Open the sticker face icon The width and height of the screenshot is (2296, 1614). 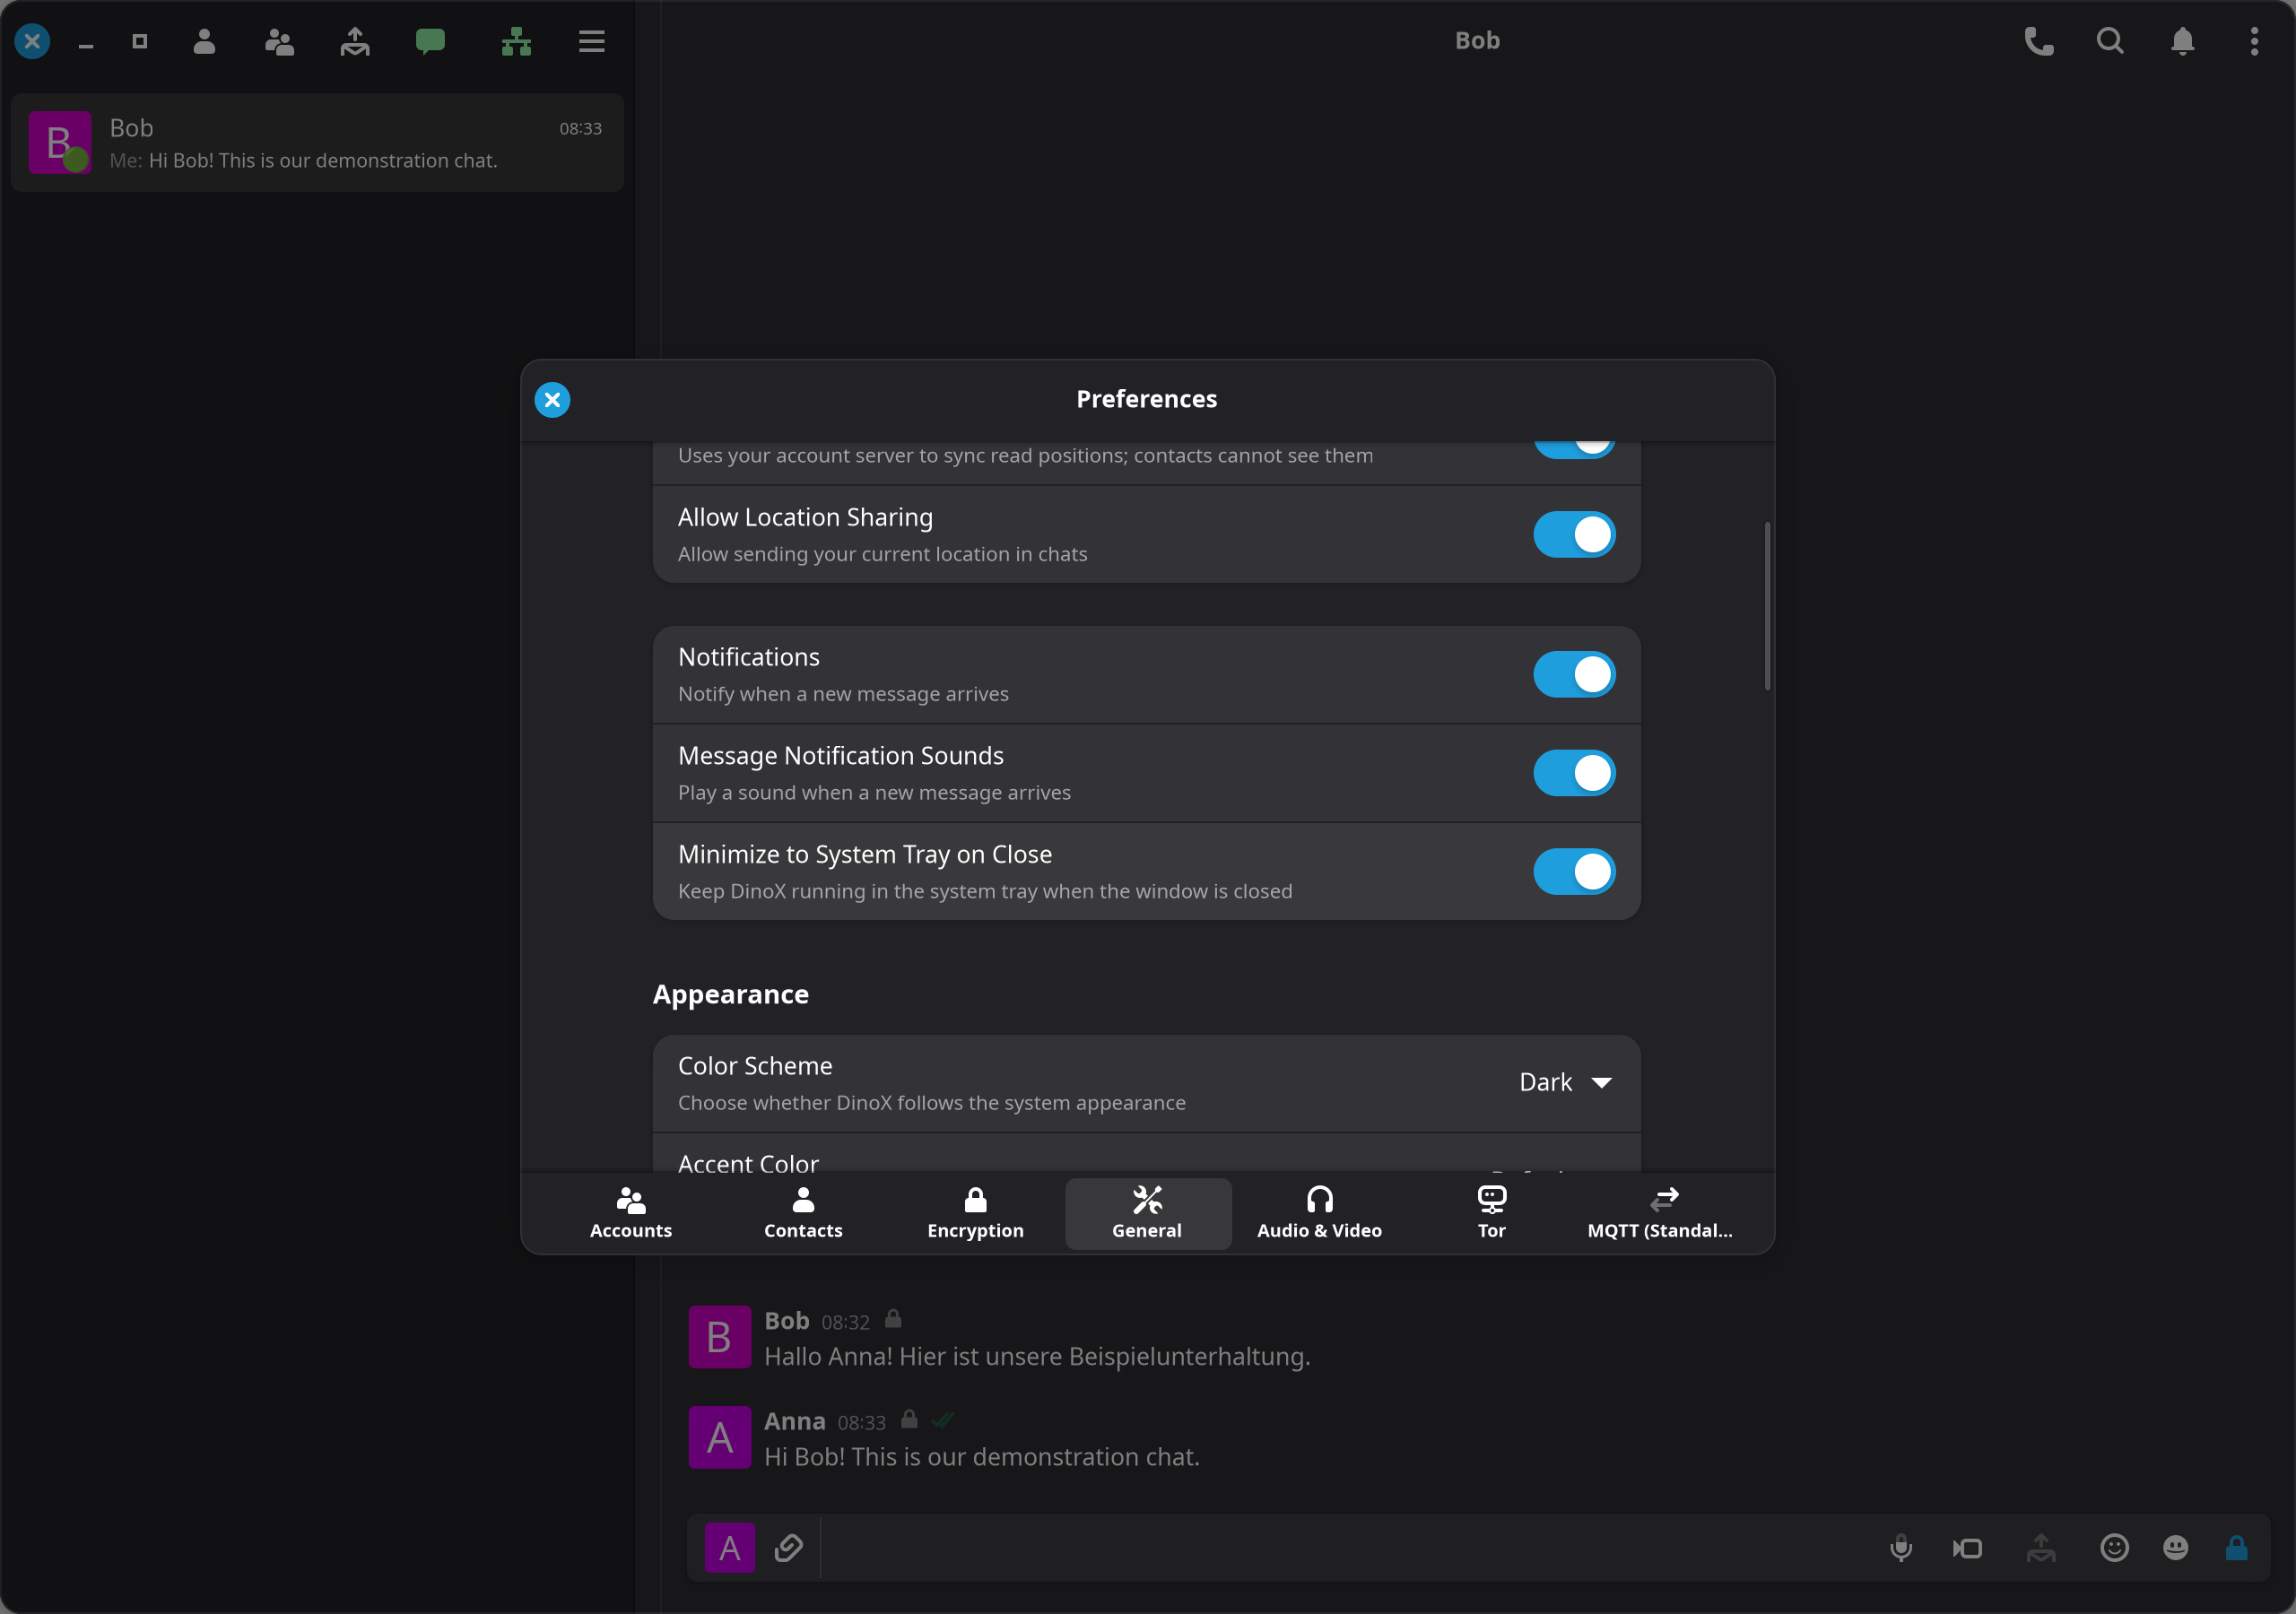[x=2176, y=1548]
